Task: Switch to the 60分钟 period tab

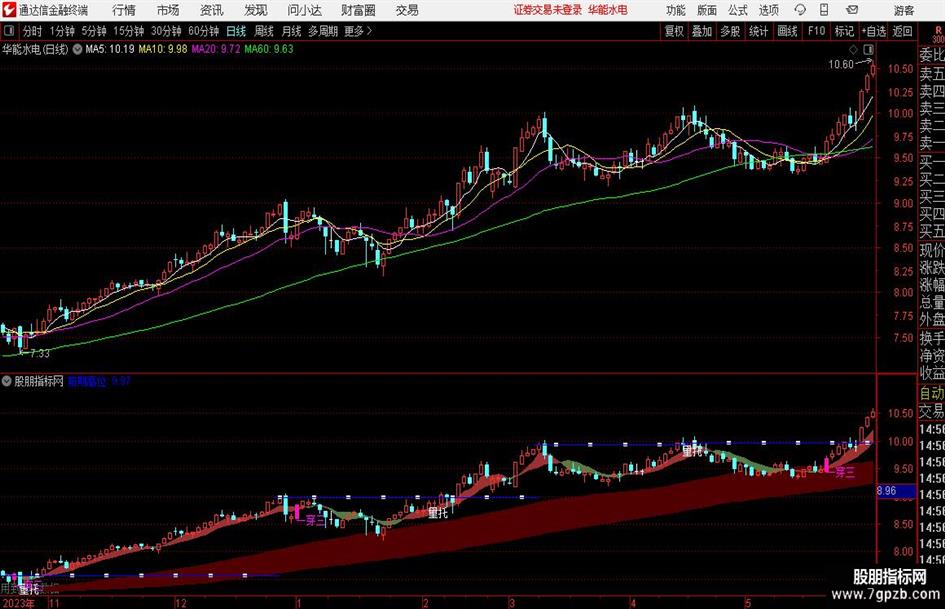Action: [203, 31]
